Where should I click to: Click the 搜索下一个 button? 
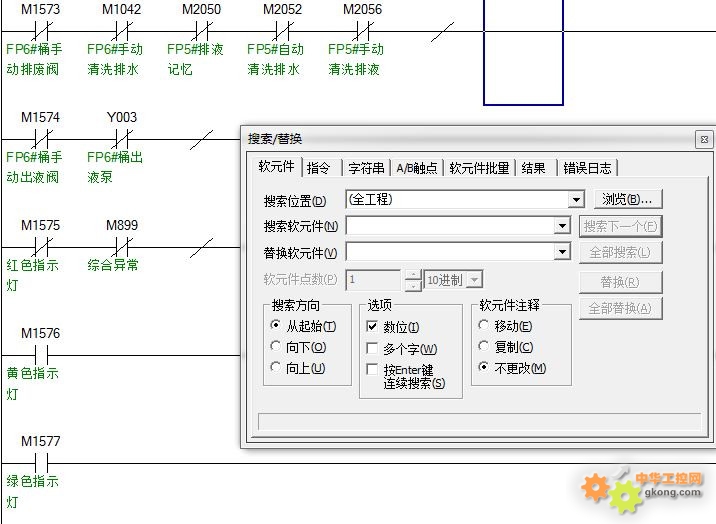pos(621,226)
